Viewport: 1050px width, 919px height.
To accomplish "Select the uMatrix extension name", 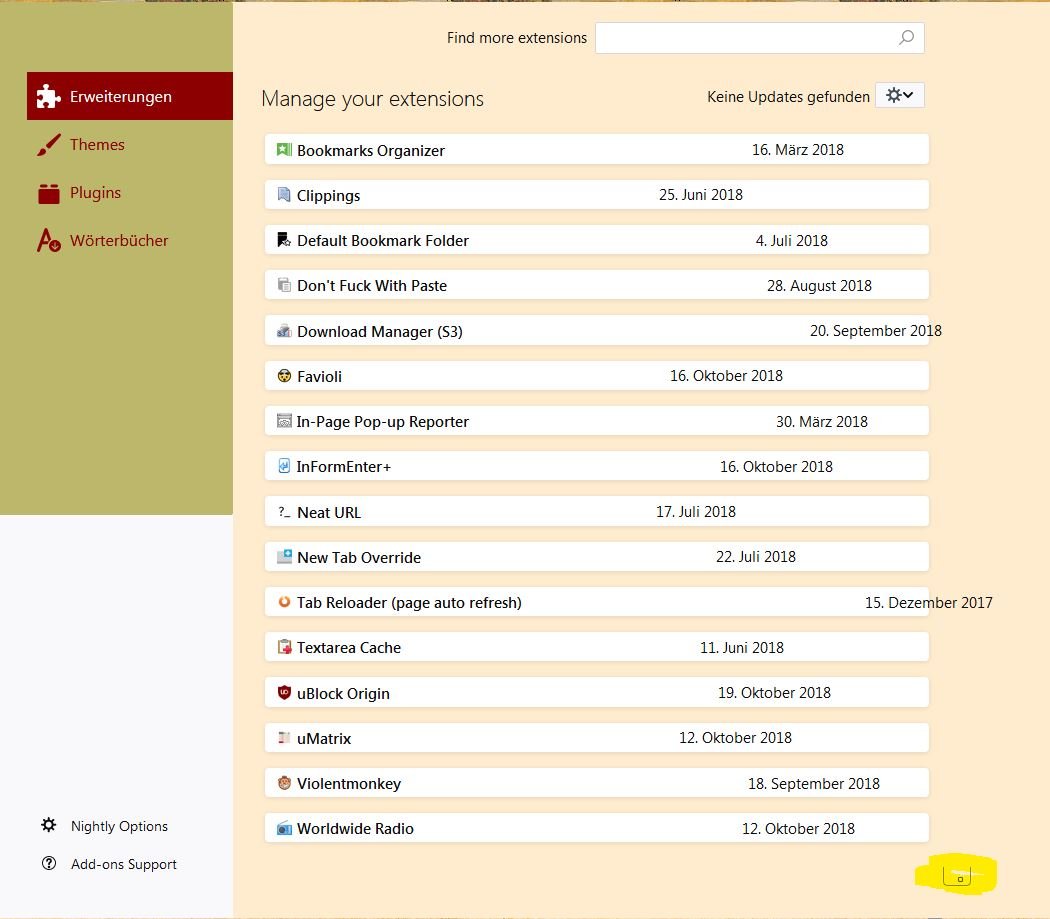I will tap(323, 738).
